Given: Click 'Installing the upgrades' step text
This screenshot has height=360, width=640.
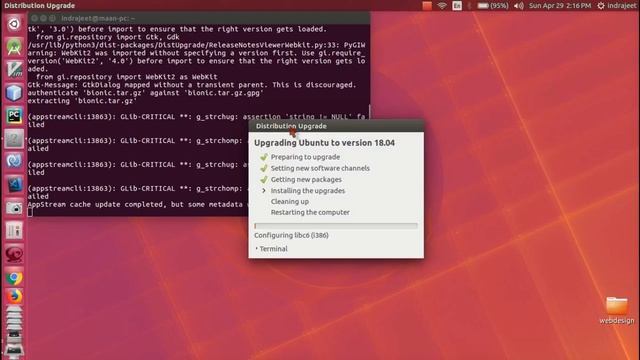Looking at the screenshot, I should 308,191.
